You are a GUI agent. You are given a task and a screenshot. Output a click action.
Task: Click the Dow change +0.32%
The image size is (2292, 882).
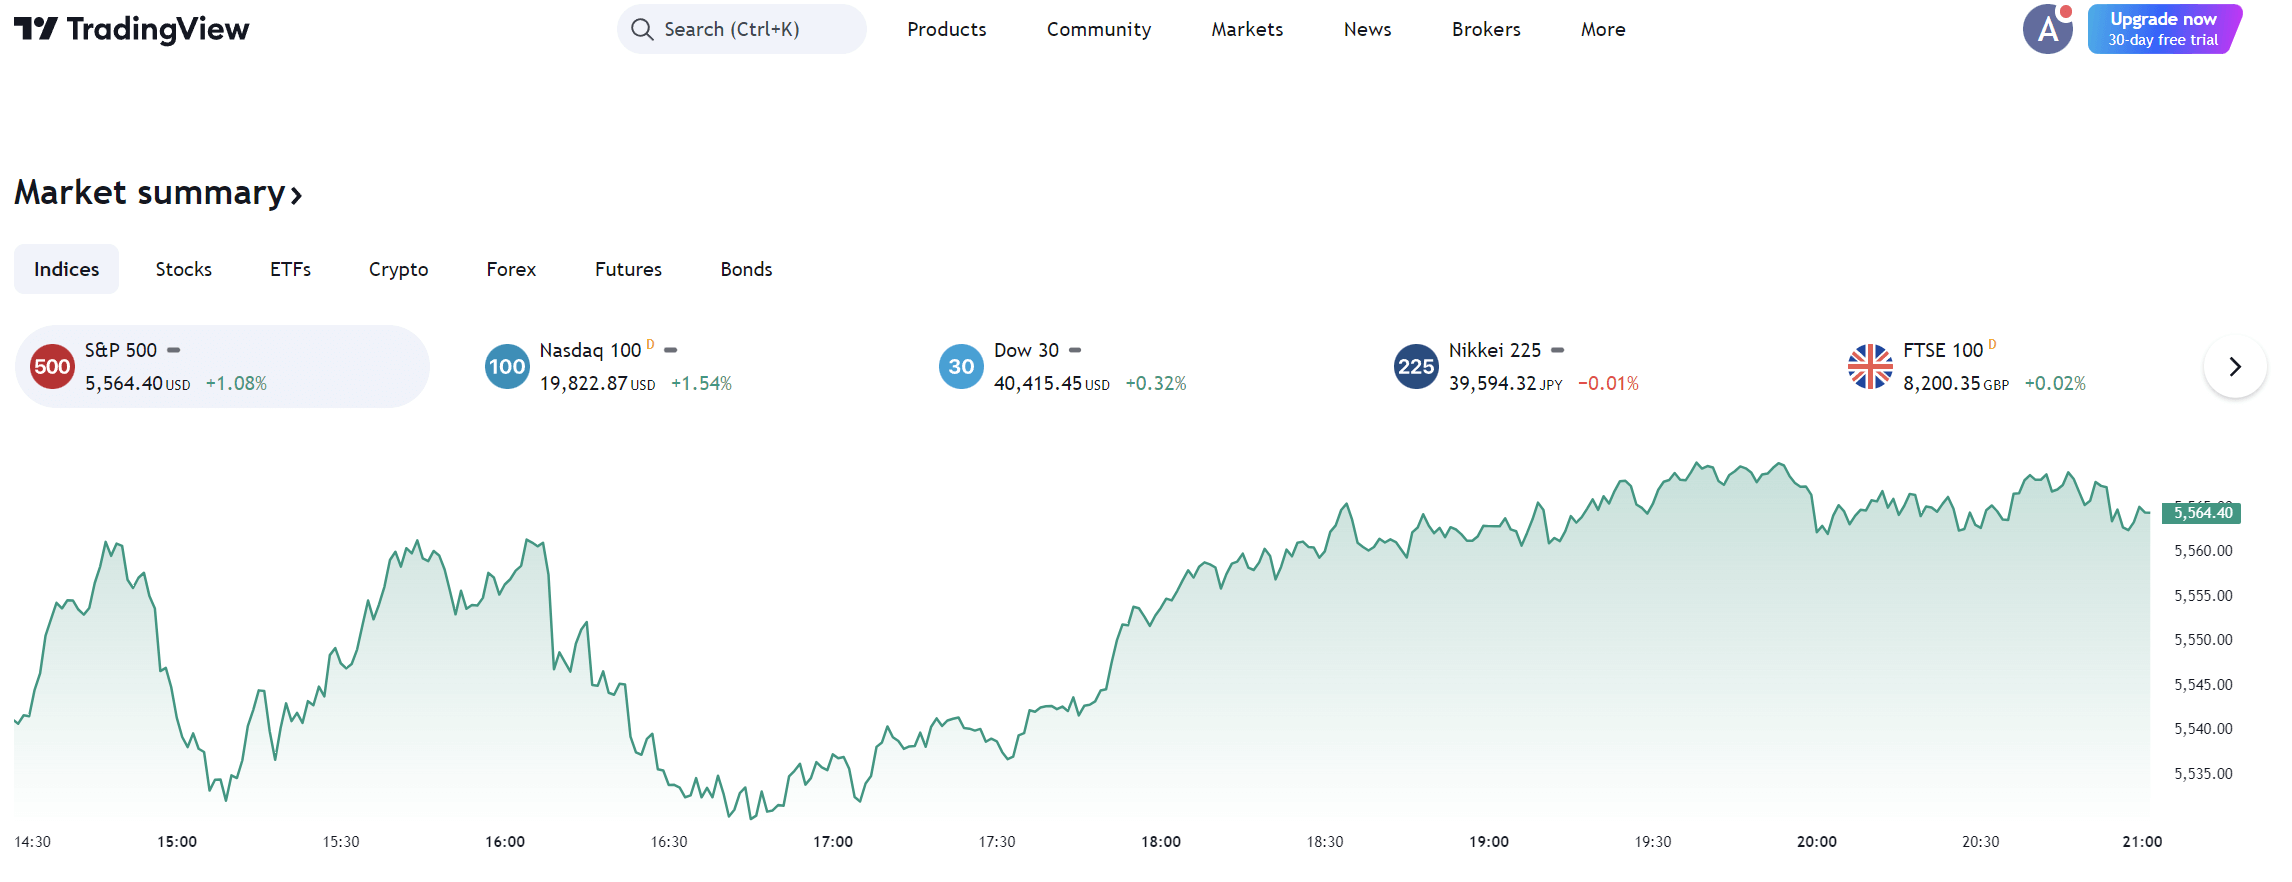[x=1156, y=383]
